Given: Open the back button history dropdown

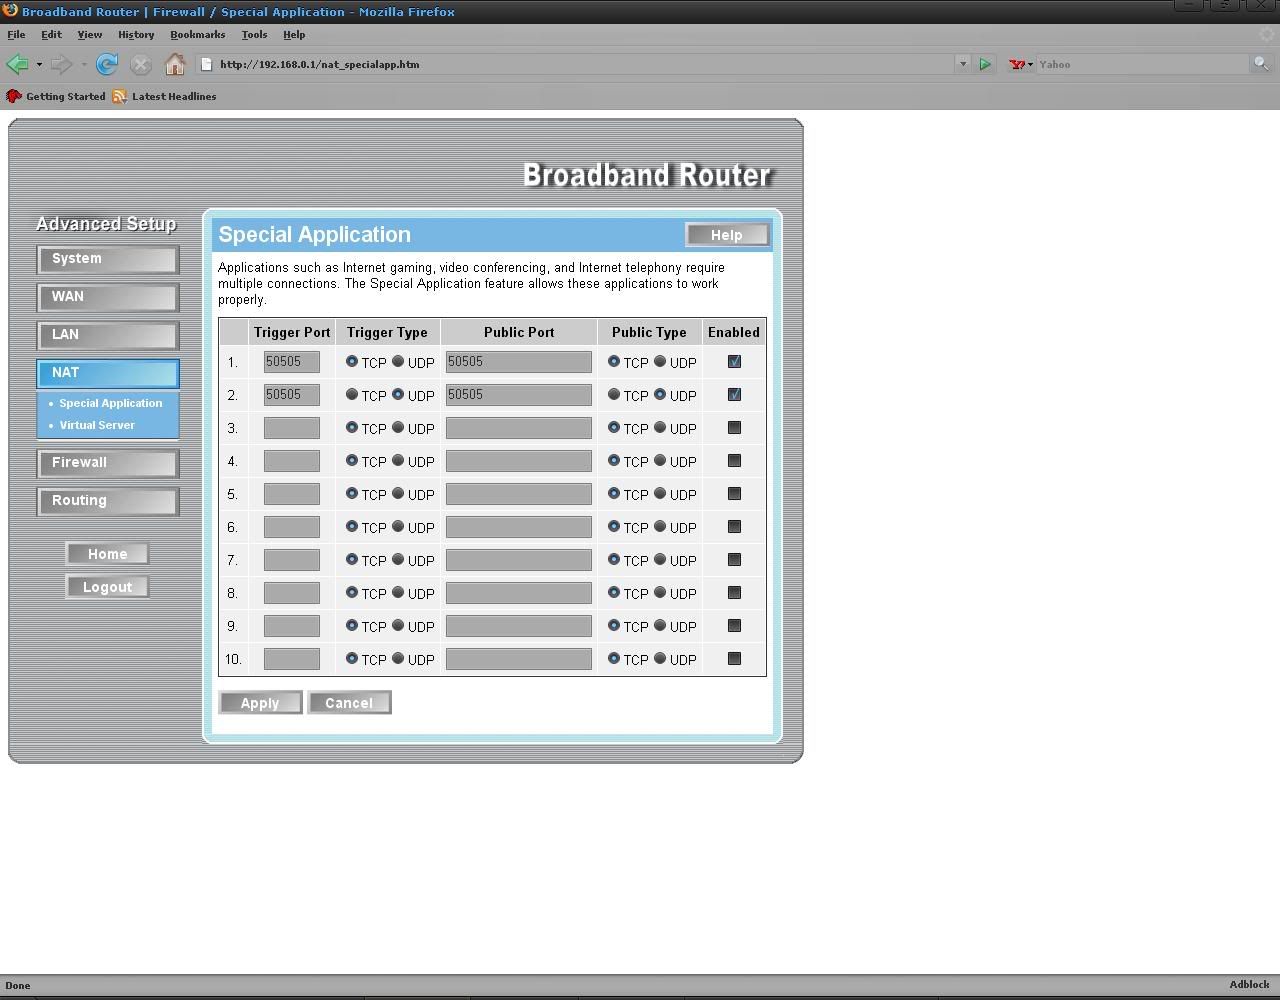Looking at the screenshot, I should [x=39, y=65].
